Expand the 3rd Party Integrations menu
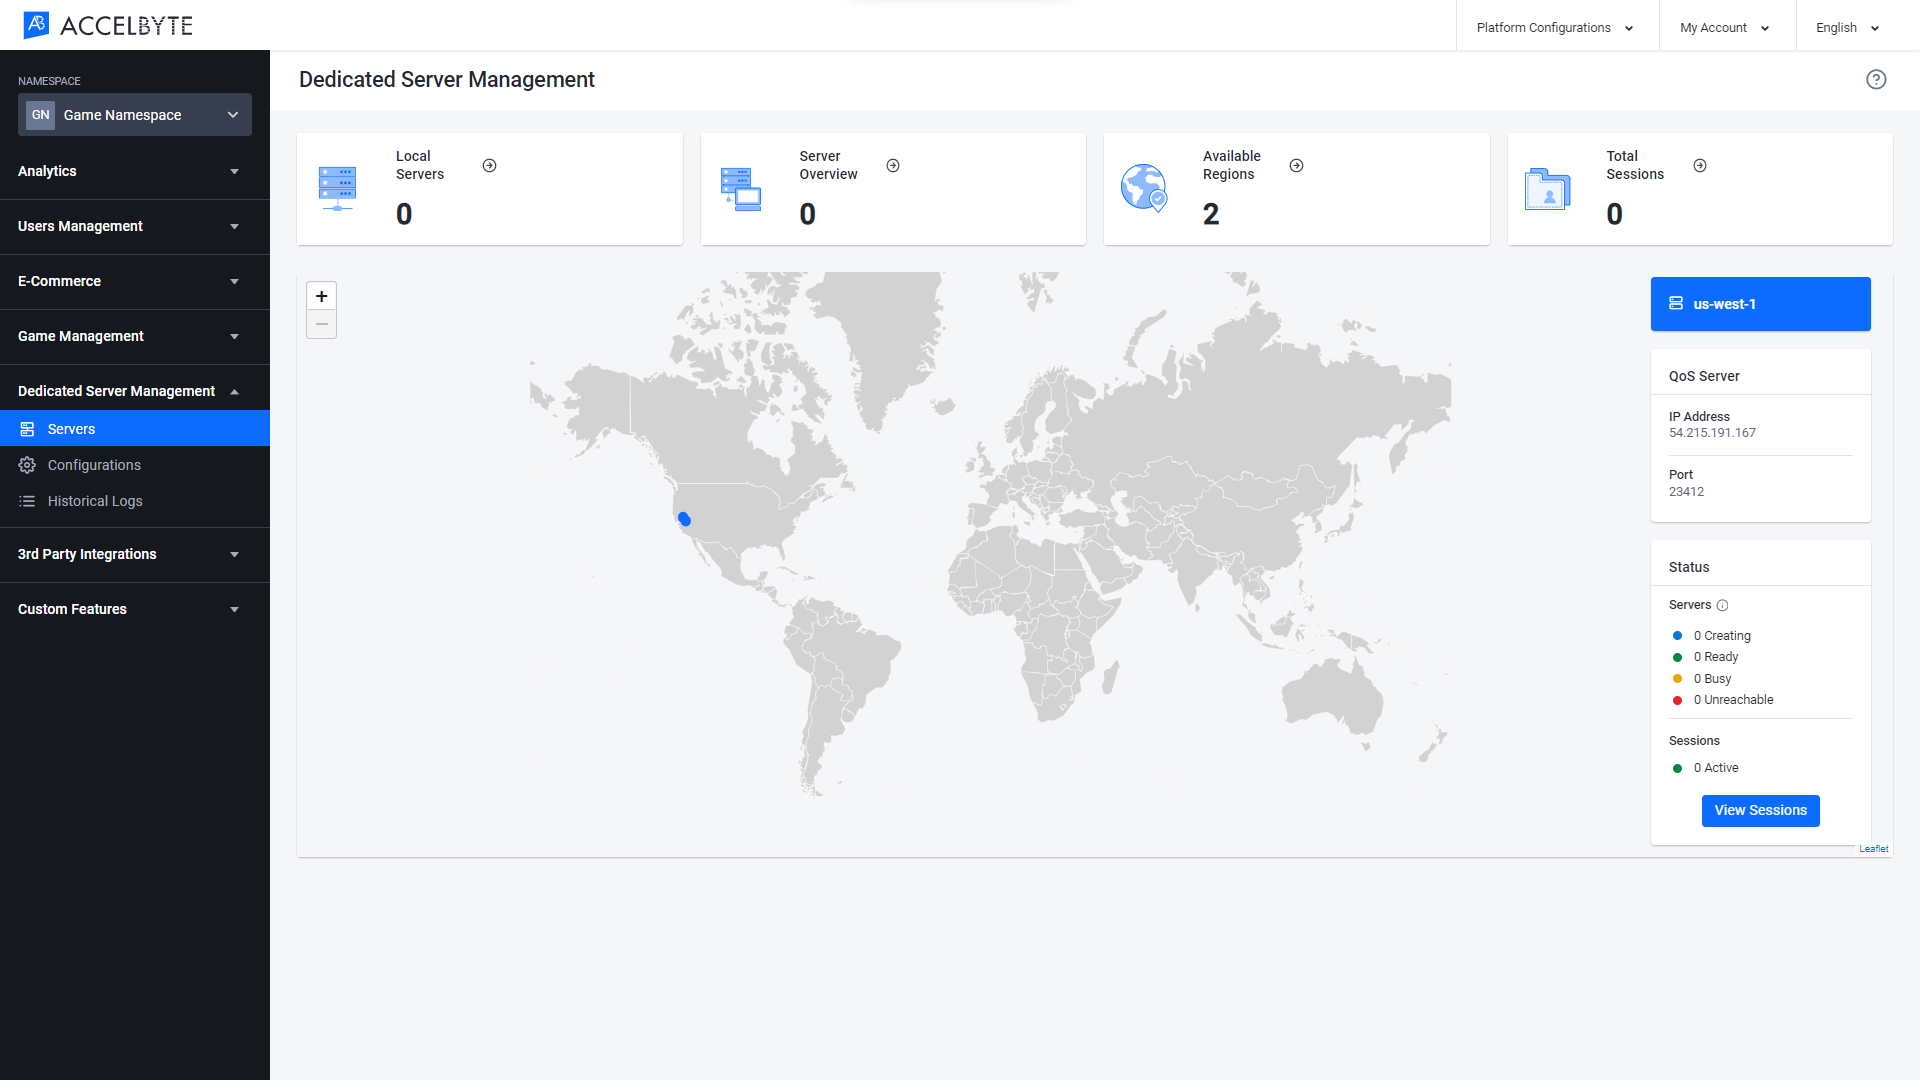The image size is (1920, 1080). 135,554
